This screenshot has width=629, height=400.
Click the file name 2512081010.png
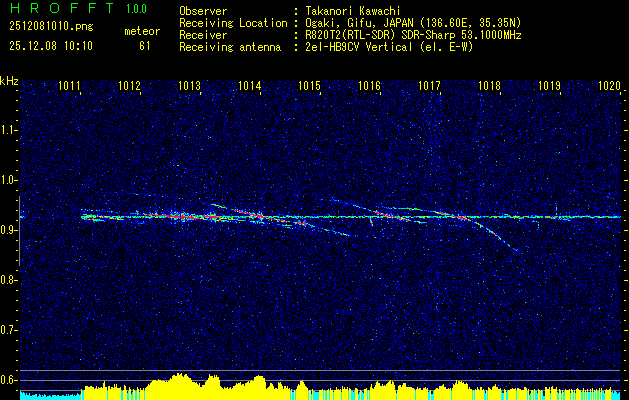click(x=51, y=26)
